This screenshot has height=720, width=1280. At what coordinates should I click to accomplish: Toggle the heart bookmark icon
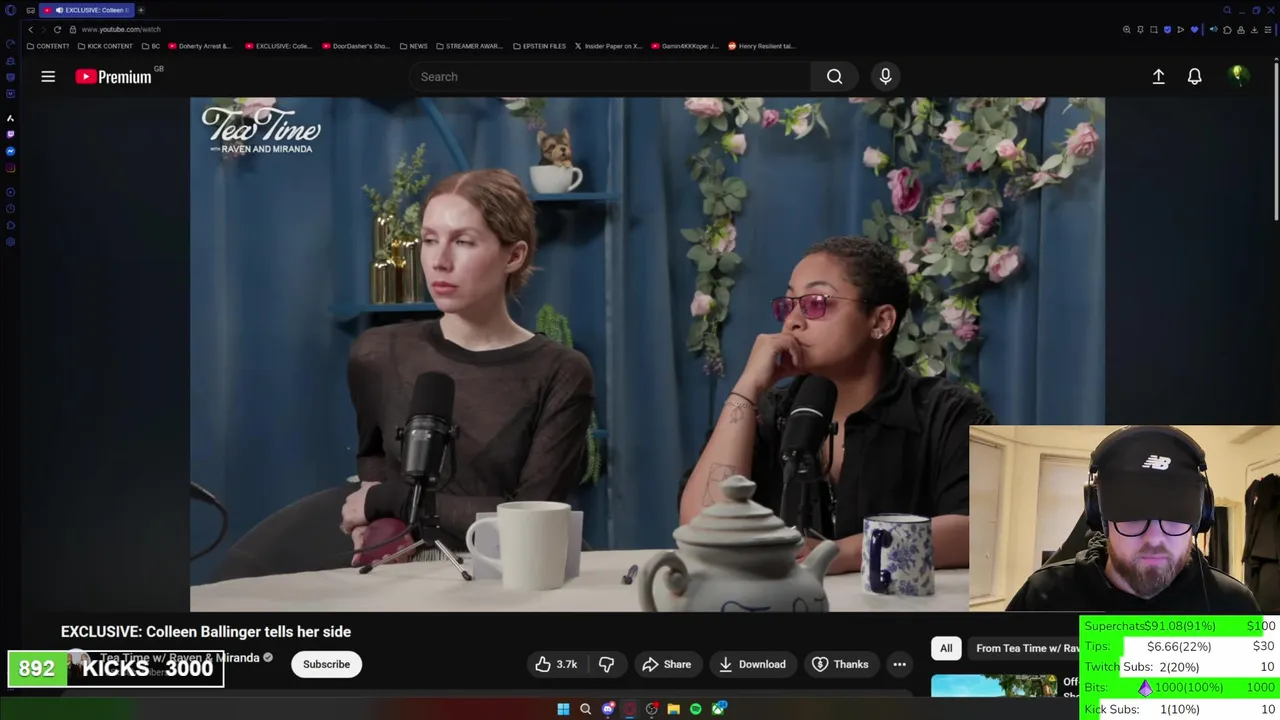(1194, 30)
